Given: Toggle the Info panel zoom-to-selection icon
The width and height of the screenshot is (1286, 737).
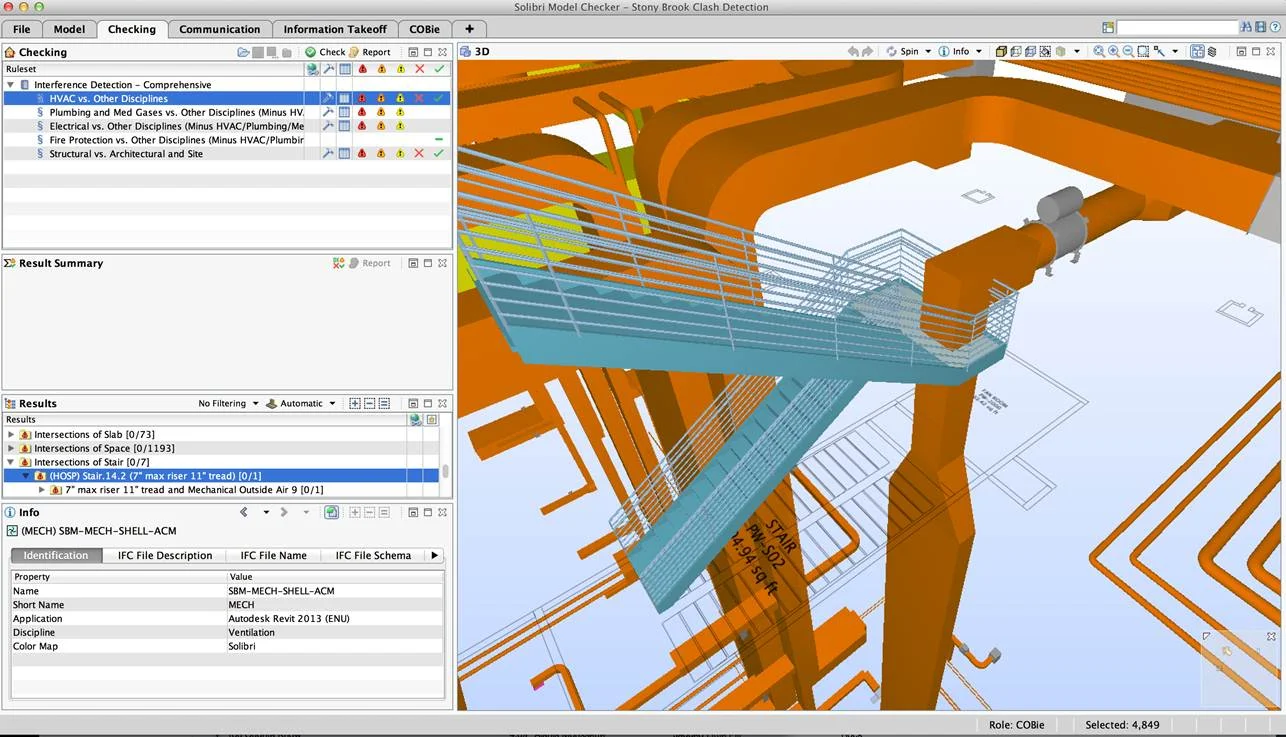Looking at the screenshot, I should 331,512.
